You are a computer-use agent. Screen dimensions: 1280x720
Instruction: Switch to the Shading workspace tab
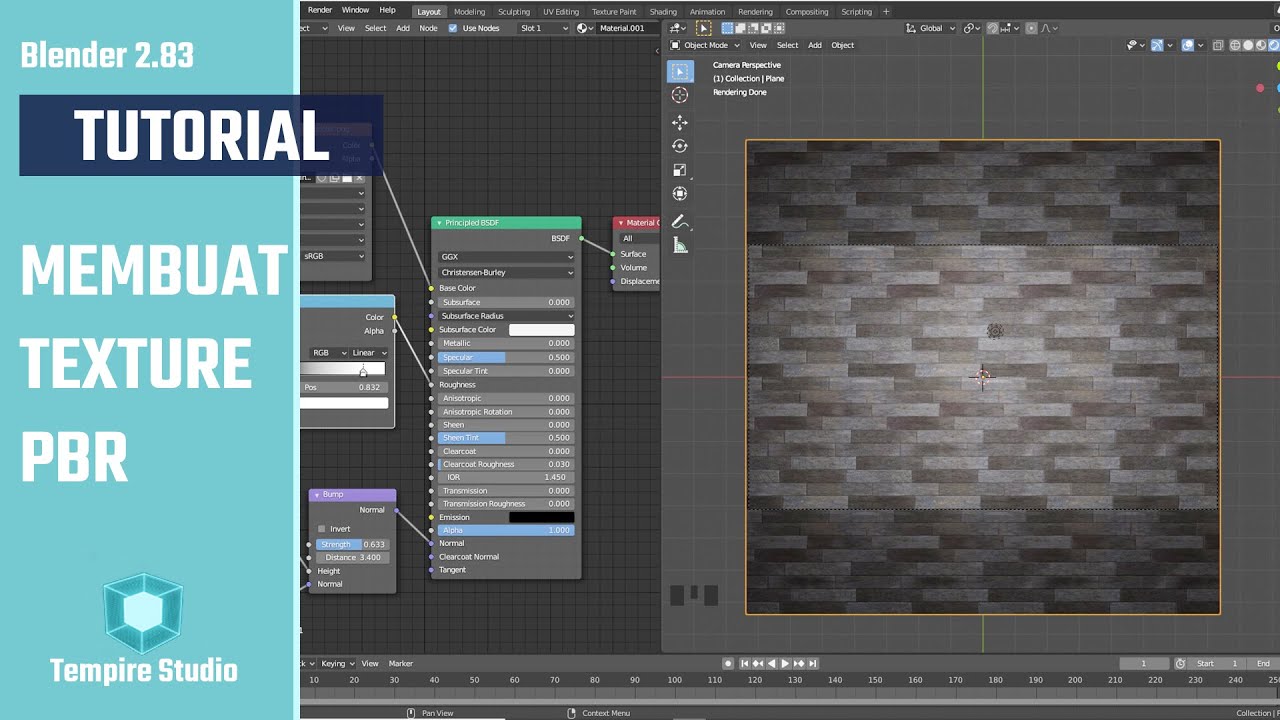point(663,12)
